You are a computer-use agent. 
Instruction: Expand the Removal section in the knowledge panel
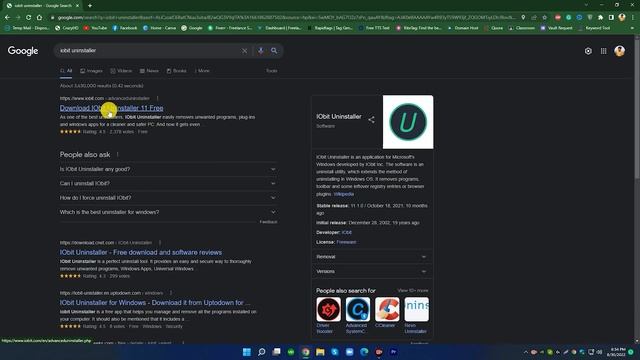(x=371, y=257)
